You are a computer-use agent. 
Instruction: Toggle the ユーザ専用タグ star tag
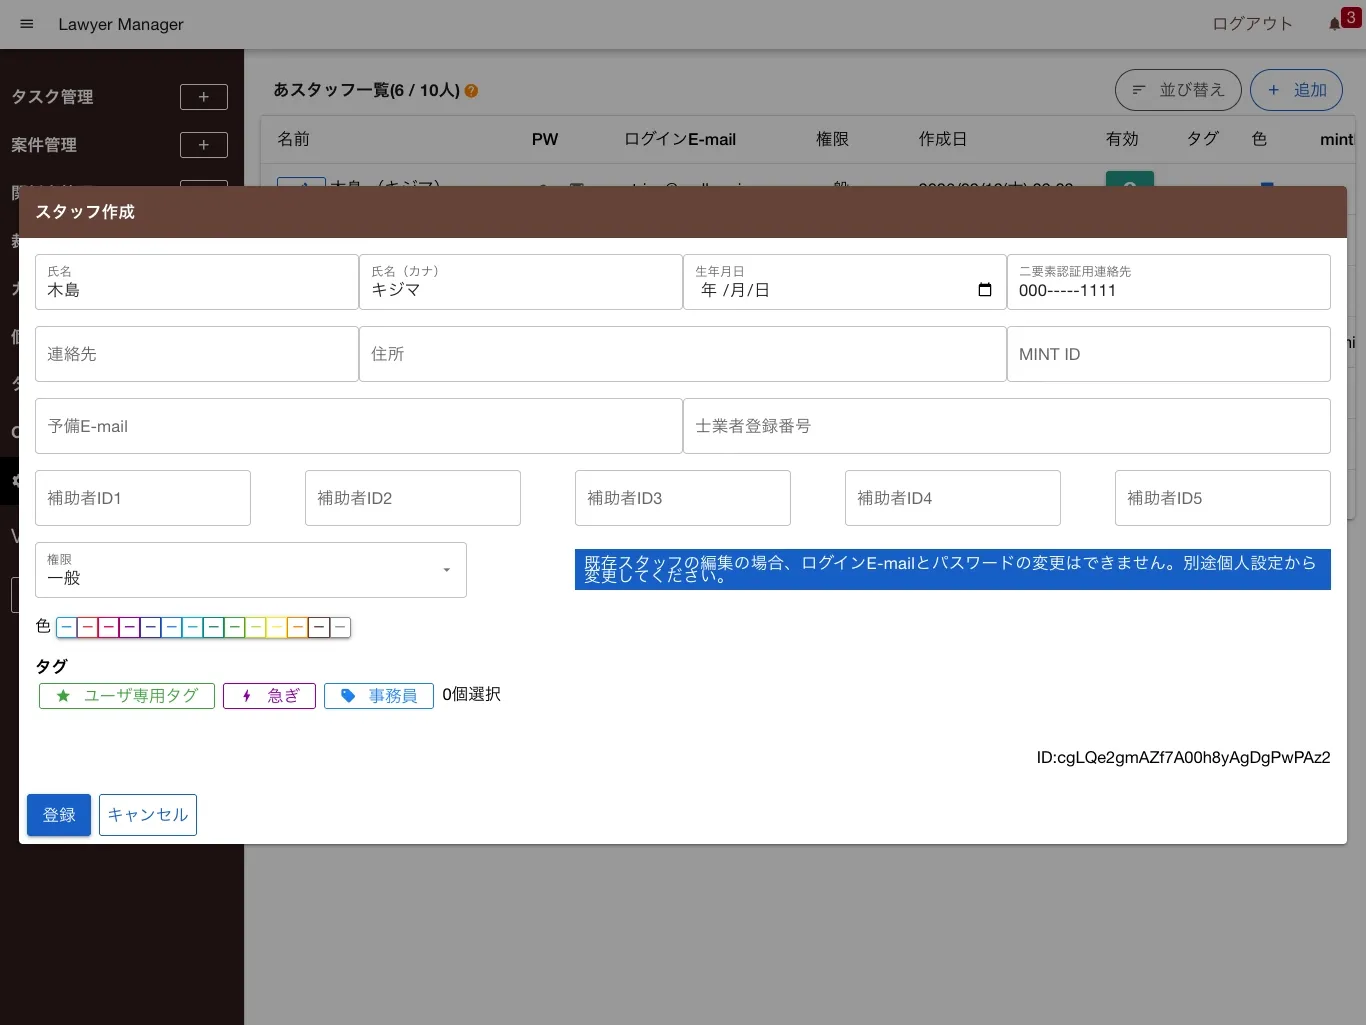[127, 696]
